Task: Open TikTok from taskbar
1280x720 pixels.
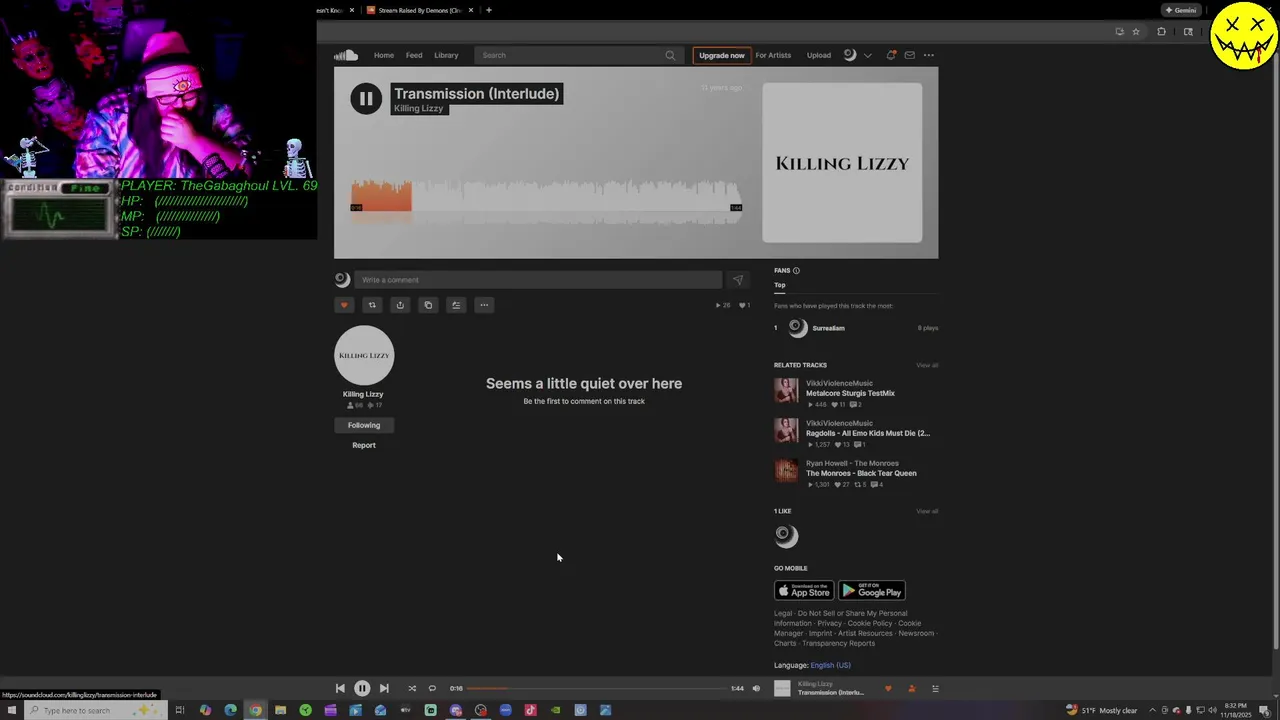Action: coord(530,710)
